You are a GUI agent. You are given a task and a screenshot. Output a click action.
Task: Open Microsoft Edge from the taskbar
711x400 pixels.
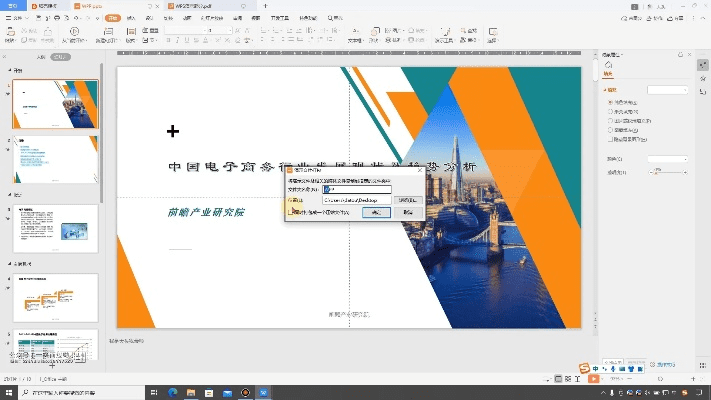(171, 392)
